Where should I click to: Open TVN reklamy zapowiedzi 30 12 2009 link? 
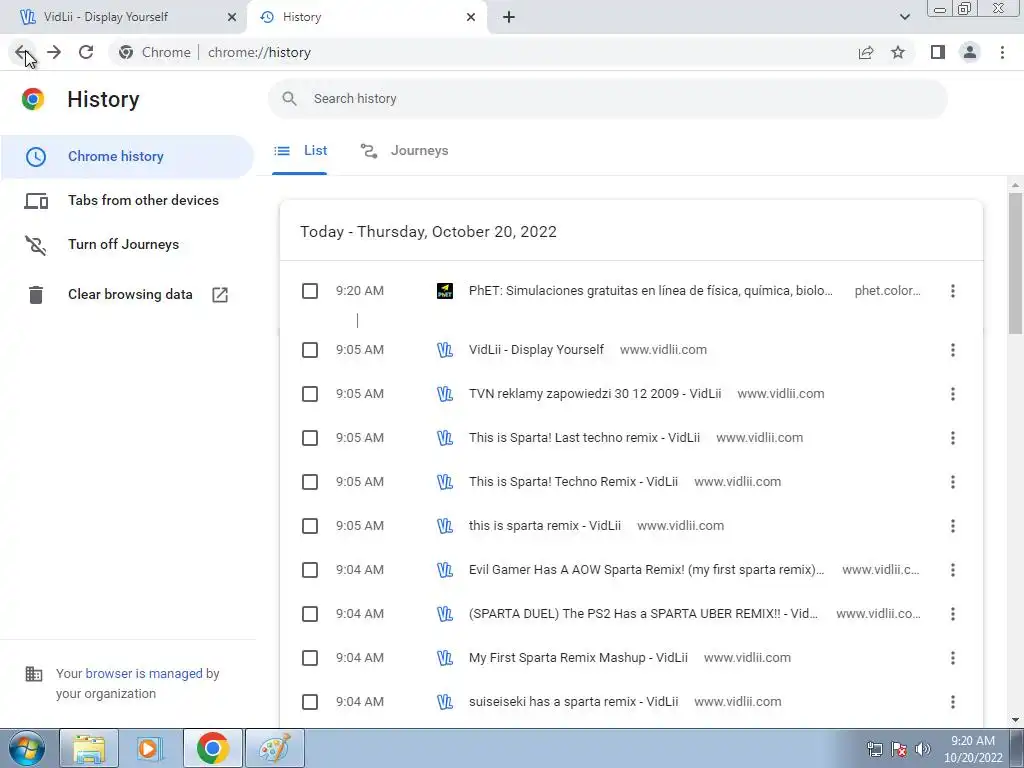point(595,394)
